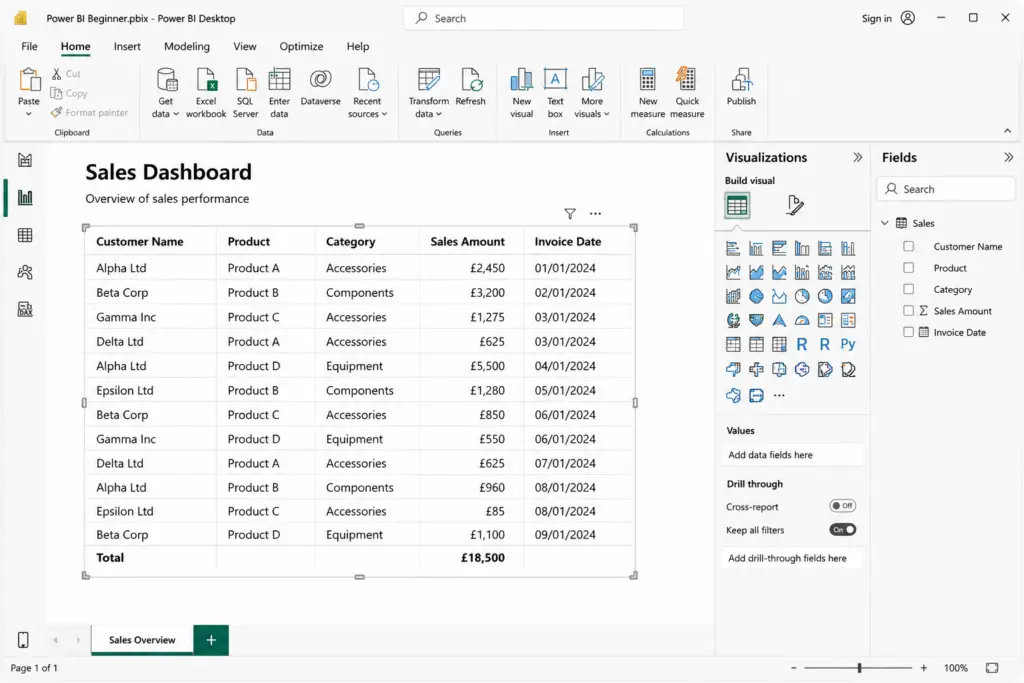Screen dimensions: 1024x683
Task: Insert a New visual
Action: (x=521, y=93)
